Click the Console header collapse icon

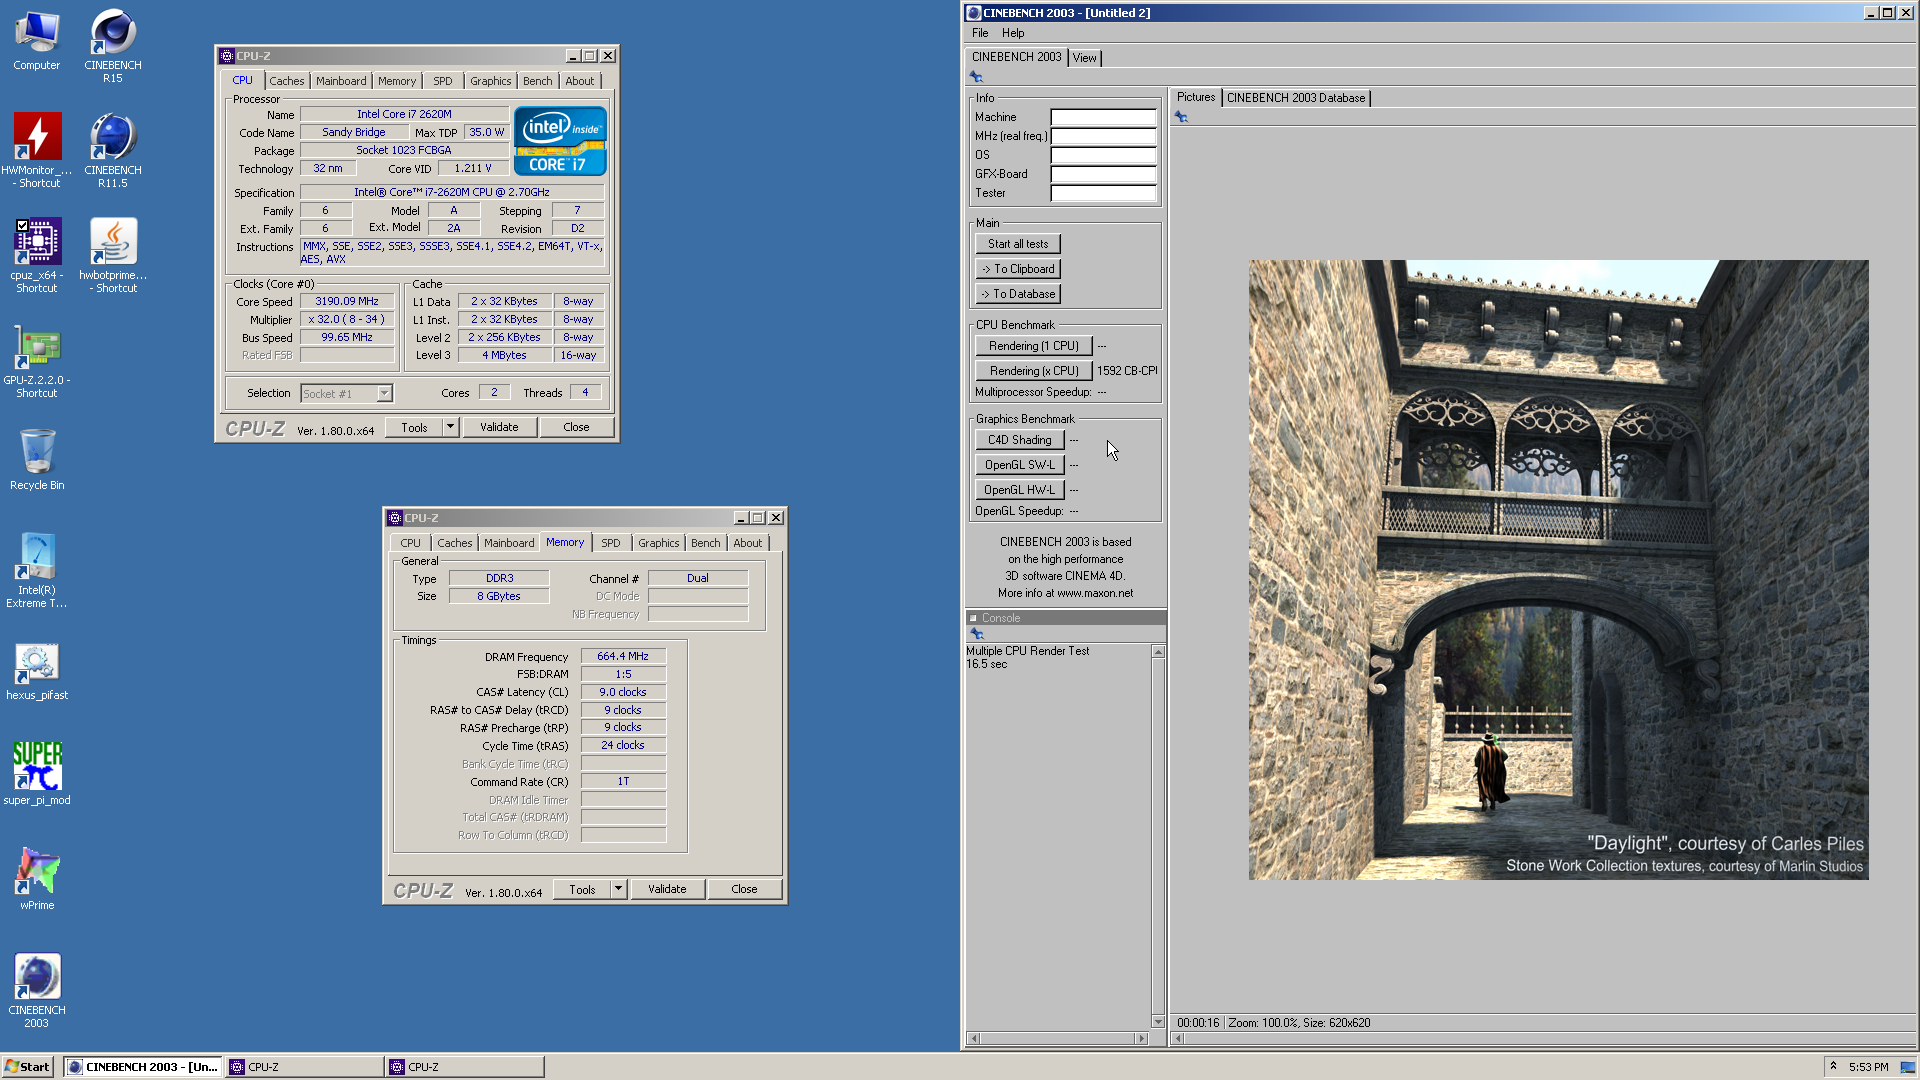coord(973,618)
